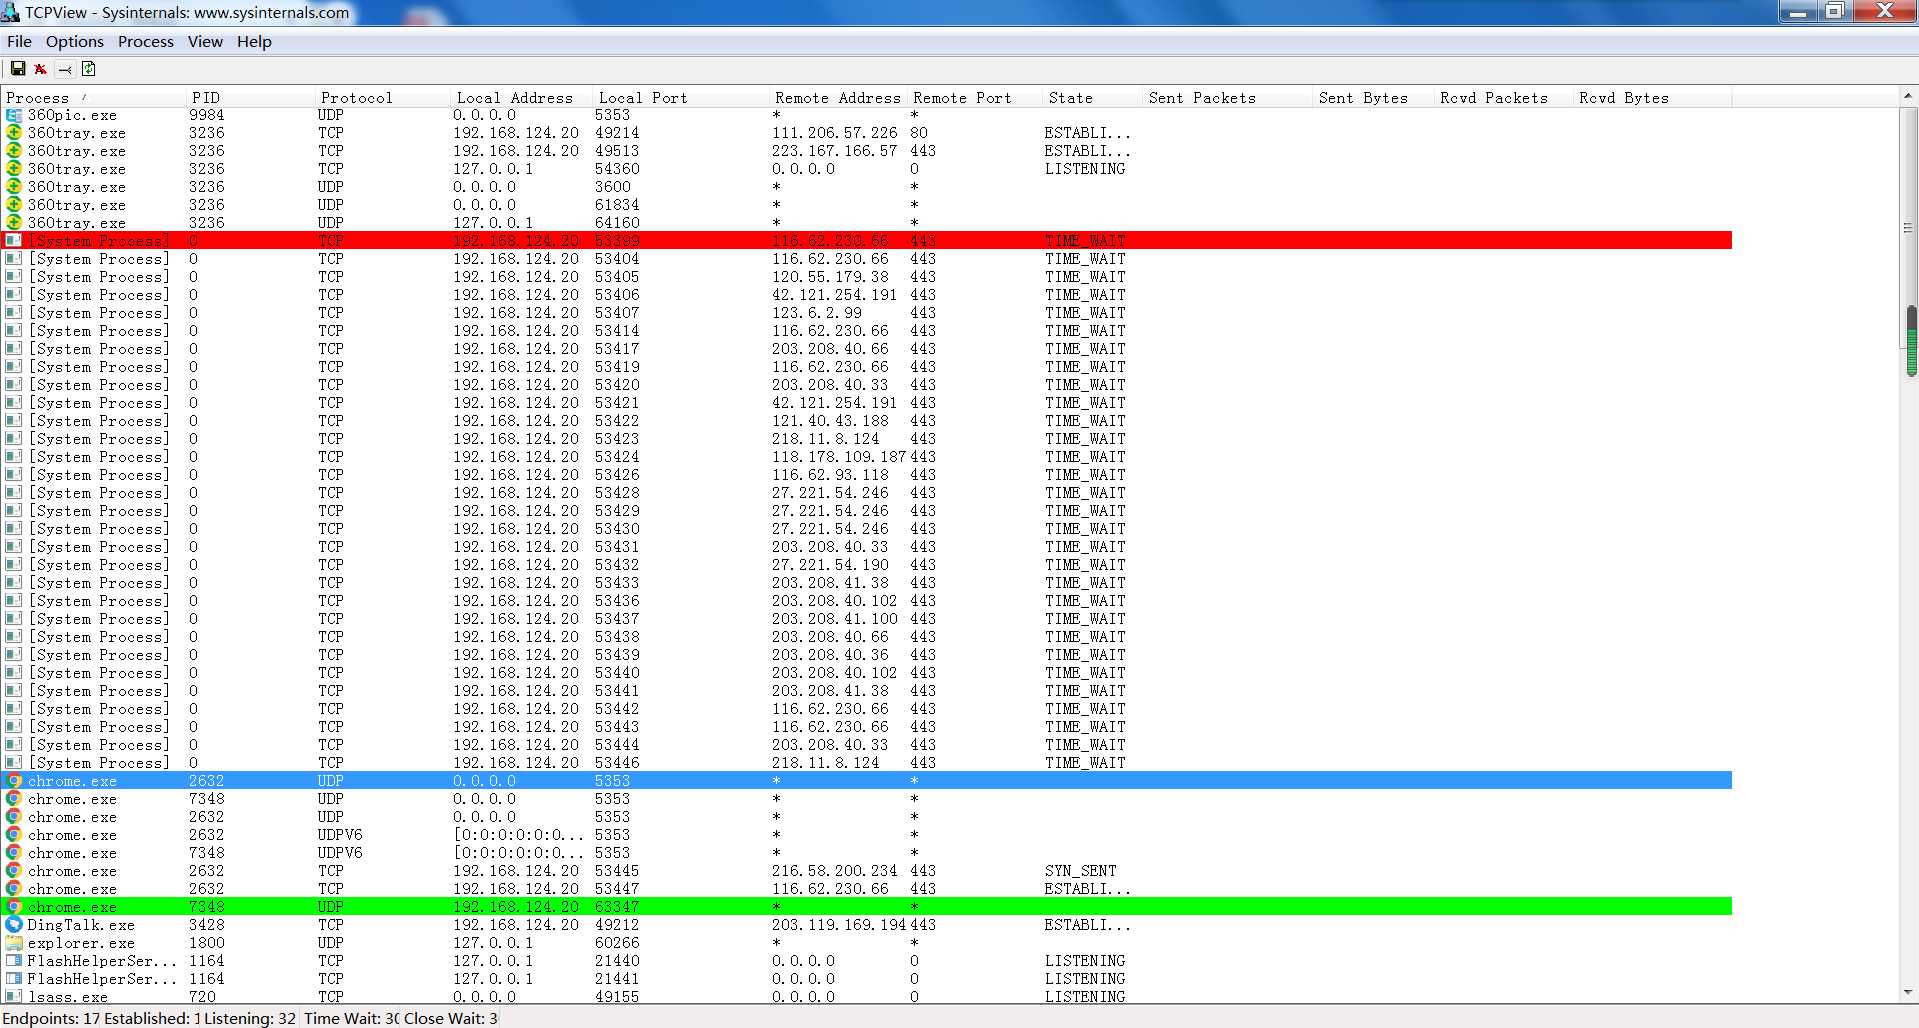Image resolution: width=1919 pixels, height=1028 pixels.
Task: Click local port 60266 of explorer.exe
Action: (617, 943)
